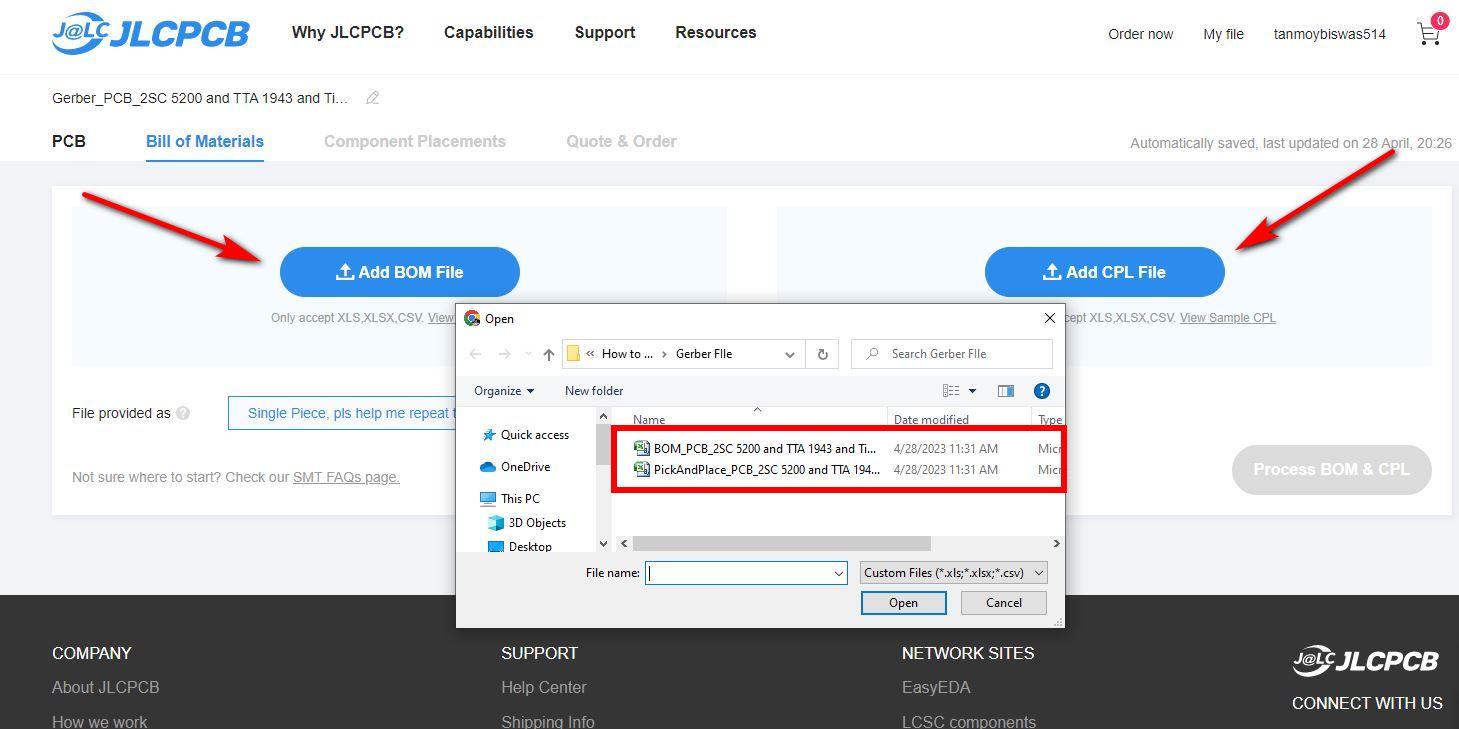Click the Add BOM File button
1459x729 pixels.
400,272
